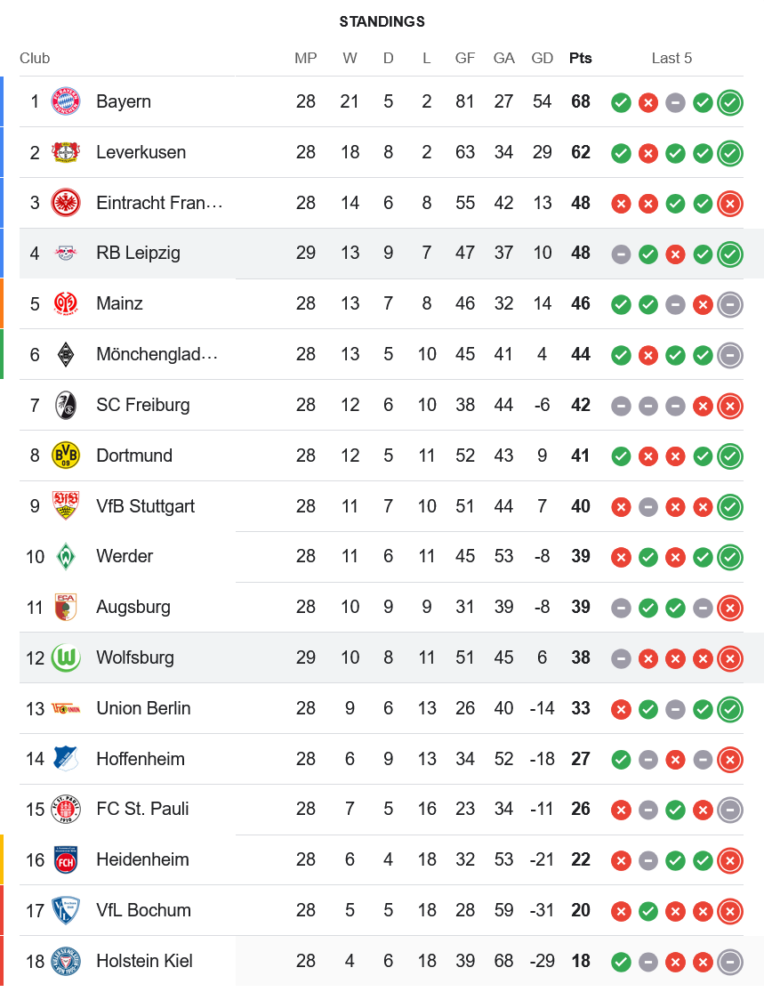Click the Bayern club crest icon
Image resolution: width=764 pixels, height=1000 pixels.
pos(65,101)
